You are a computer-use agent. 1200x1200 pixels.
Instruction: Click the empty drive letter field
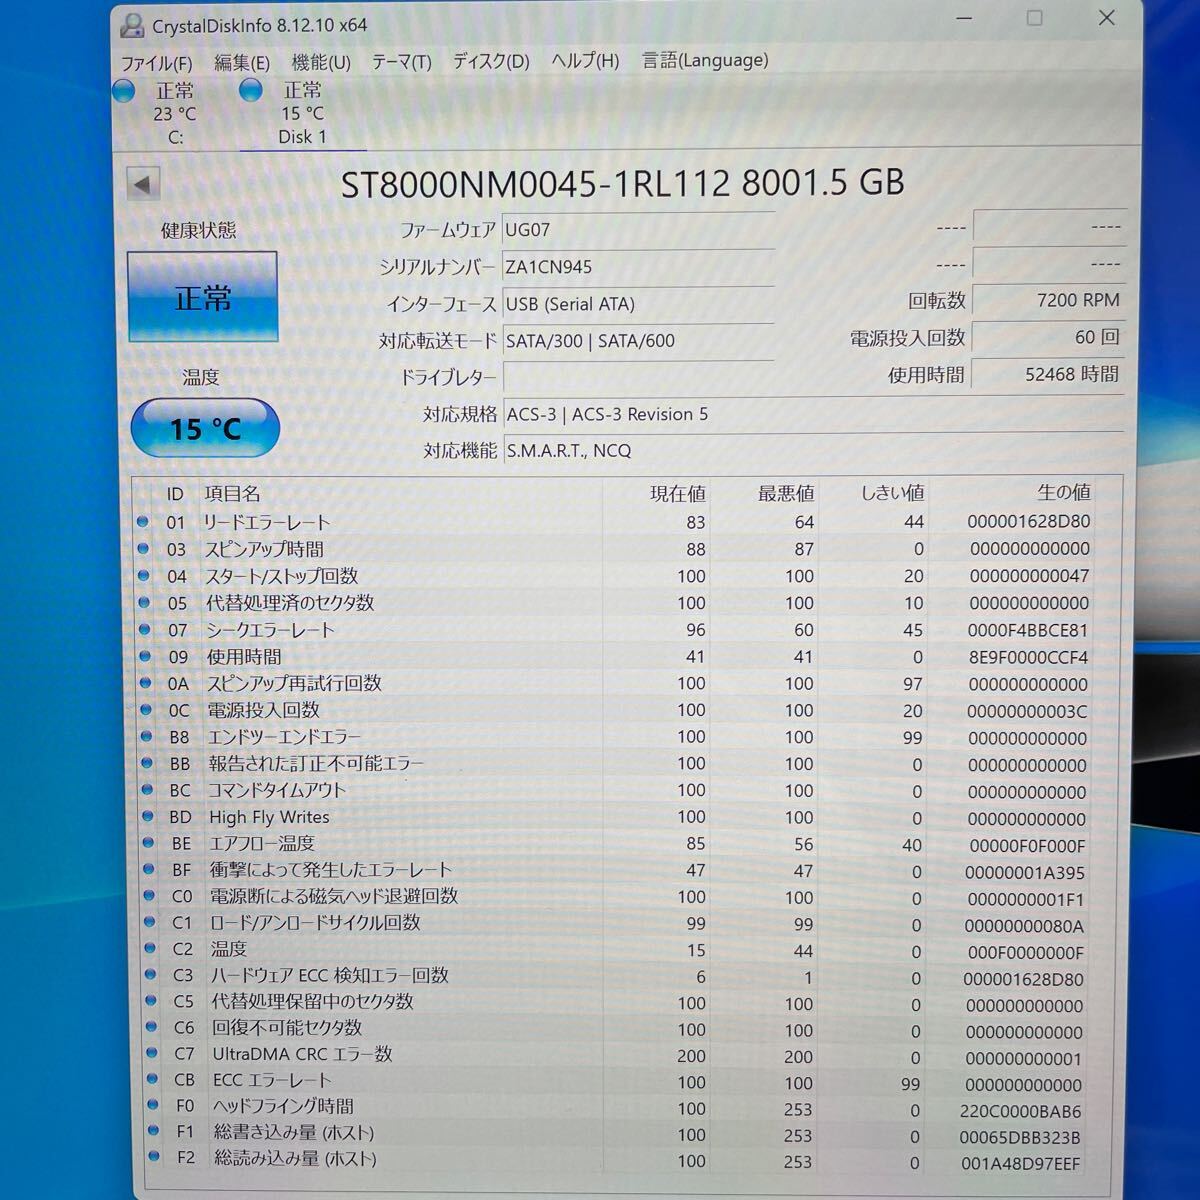[x=638, y=378]
